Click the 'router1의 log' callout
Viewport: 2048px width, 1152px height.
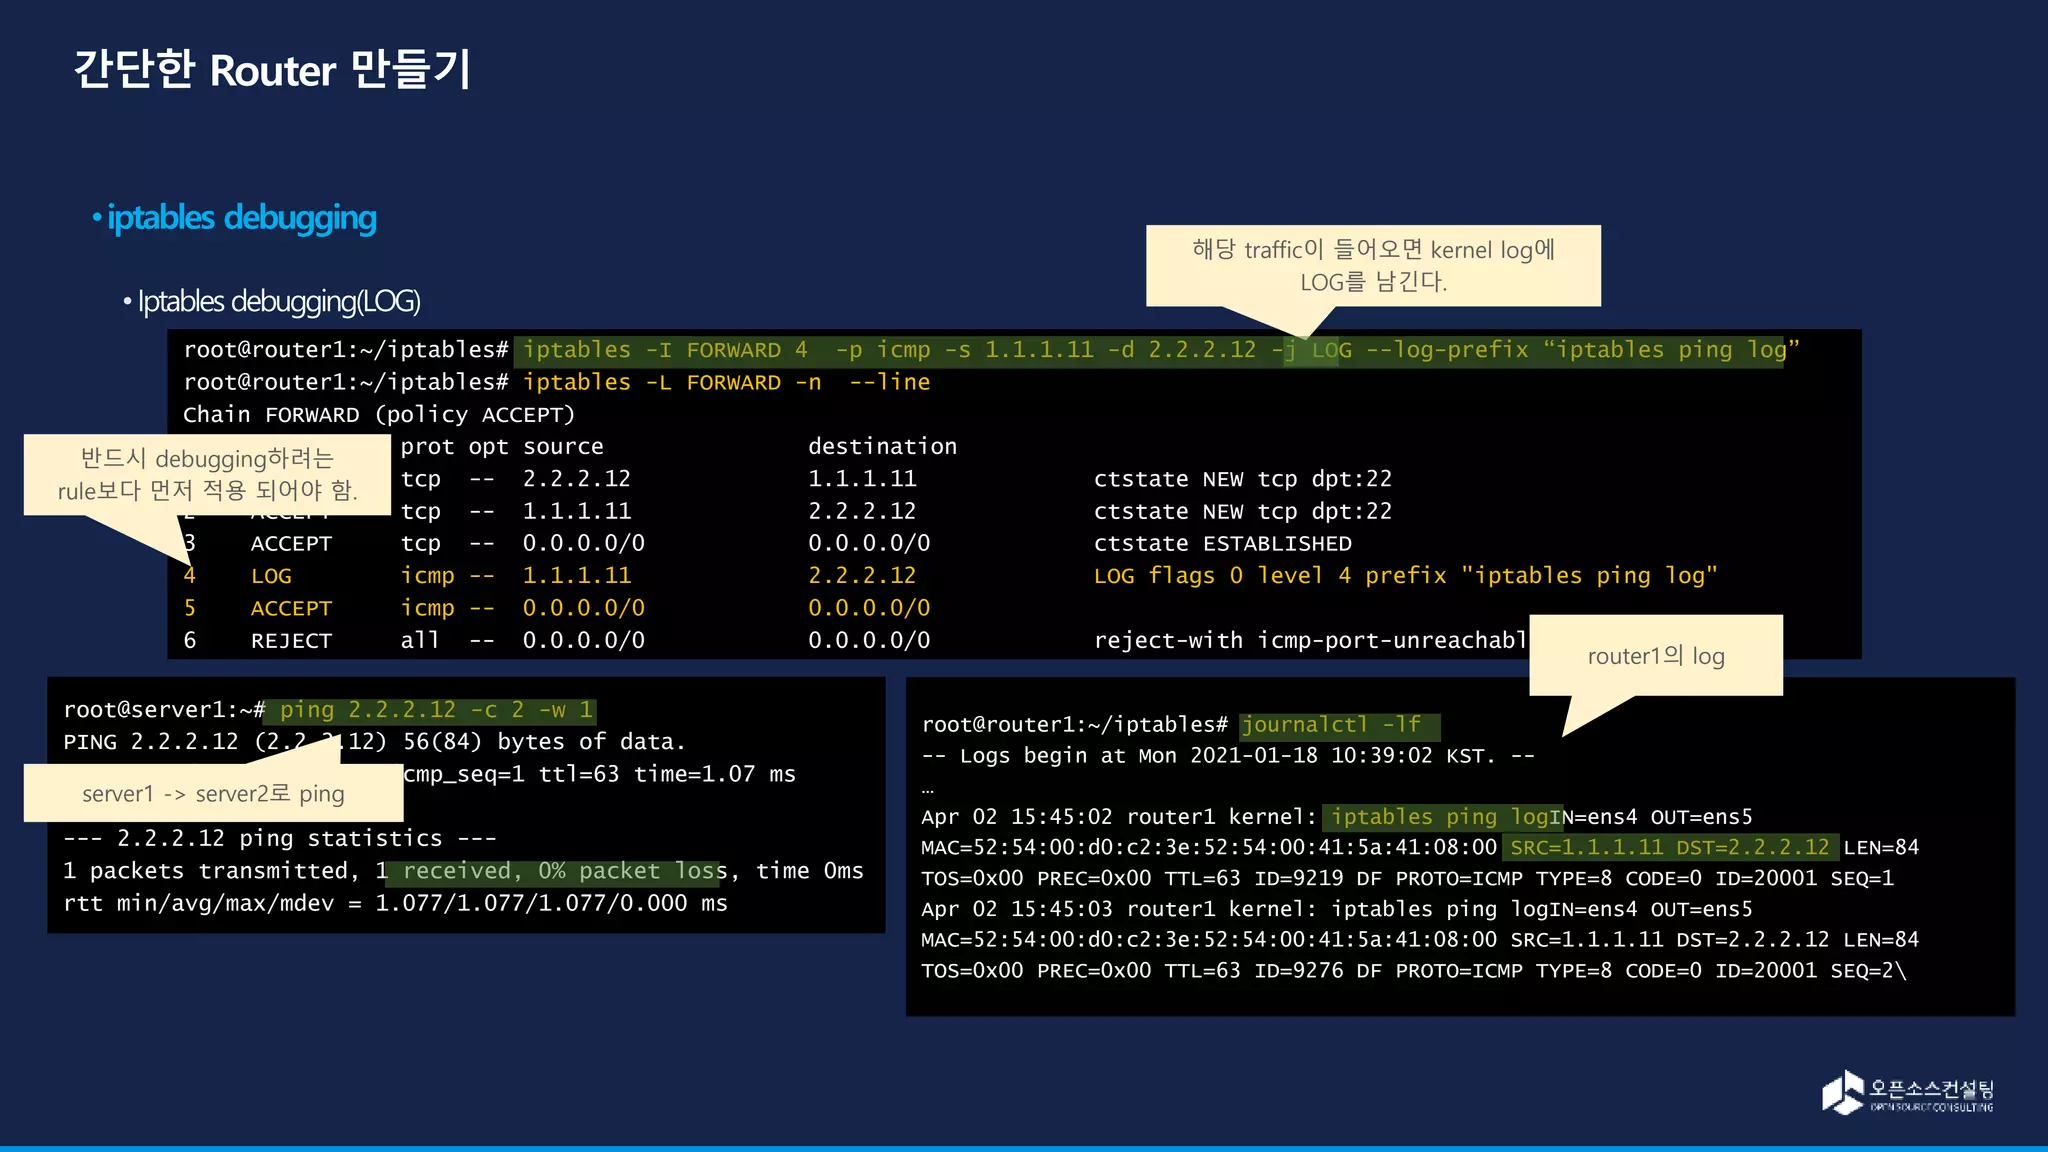tap(1655, 656)
